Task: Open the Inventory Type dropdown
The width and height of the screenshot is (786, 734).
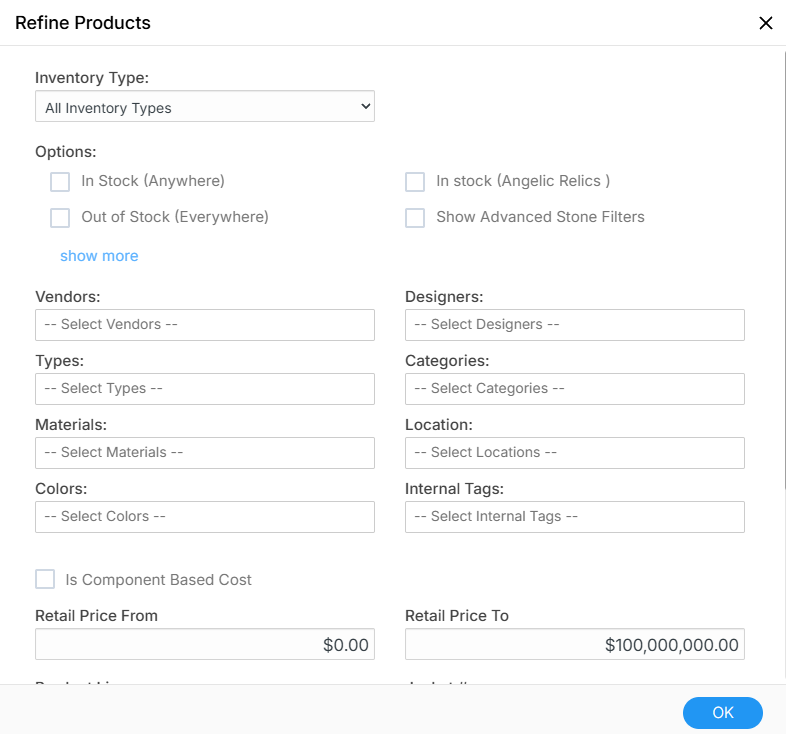Action: (205, 107)
